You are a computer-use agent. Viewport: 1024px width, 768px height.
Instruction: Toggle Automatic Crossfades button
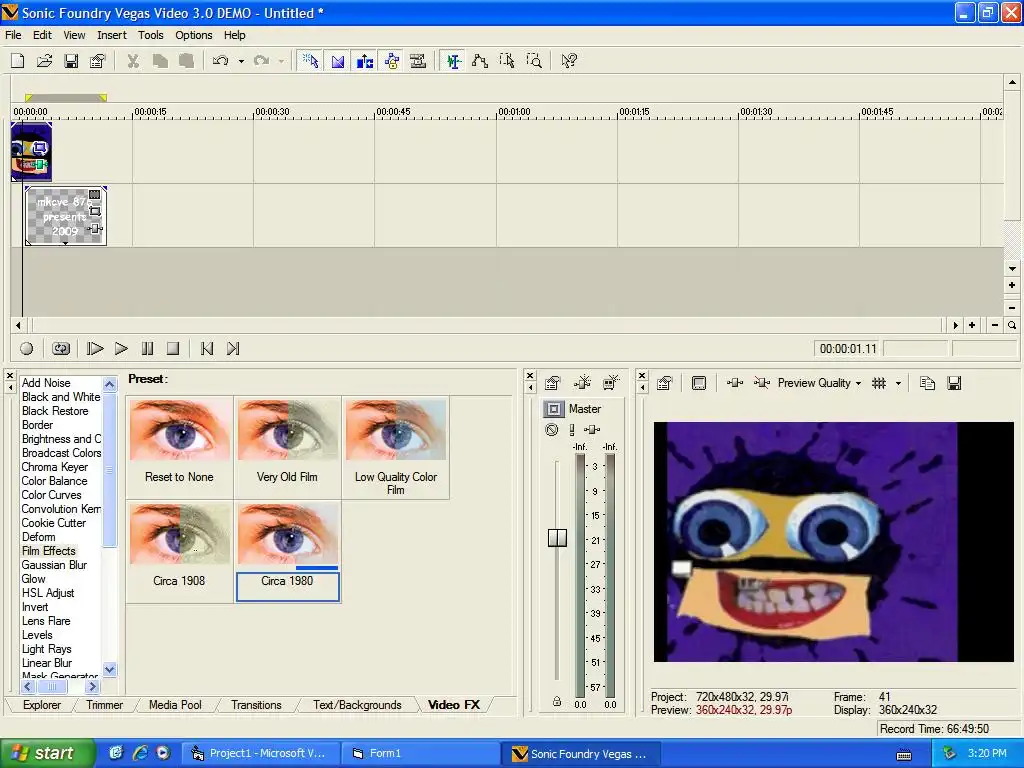[338, 61]
